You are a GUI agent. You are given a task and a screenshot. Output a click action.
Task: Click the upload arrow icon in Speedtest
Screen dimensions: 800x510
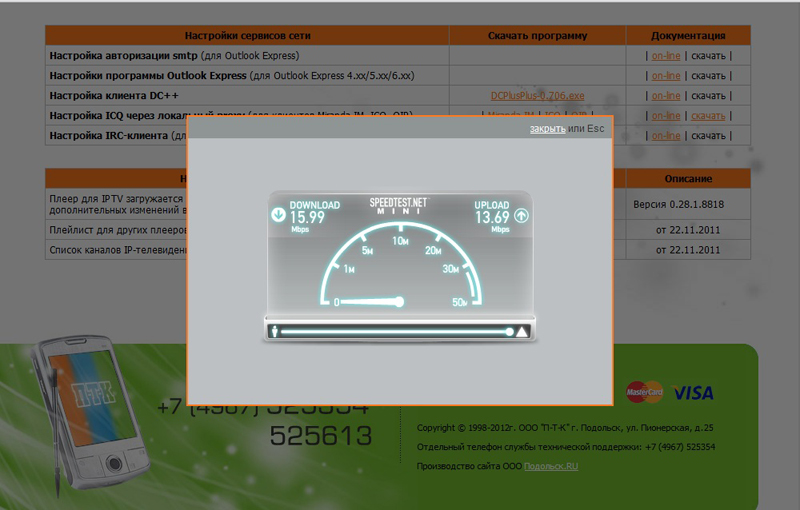point(521,215)
